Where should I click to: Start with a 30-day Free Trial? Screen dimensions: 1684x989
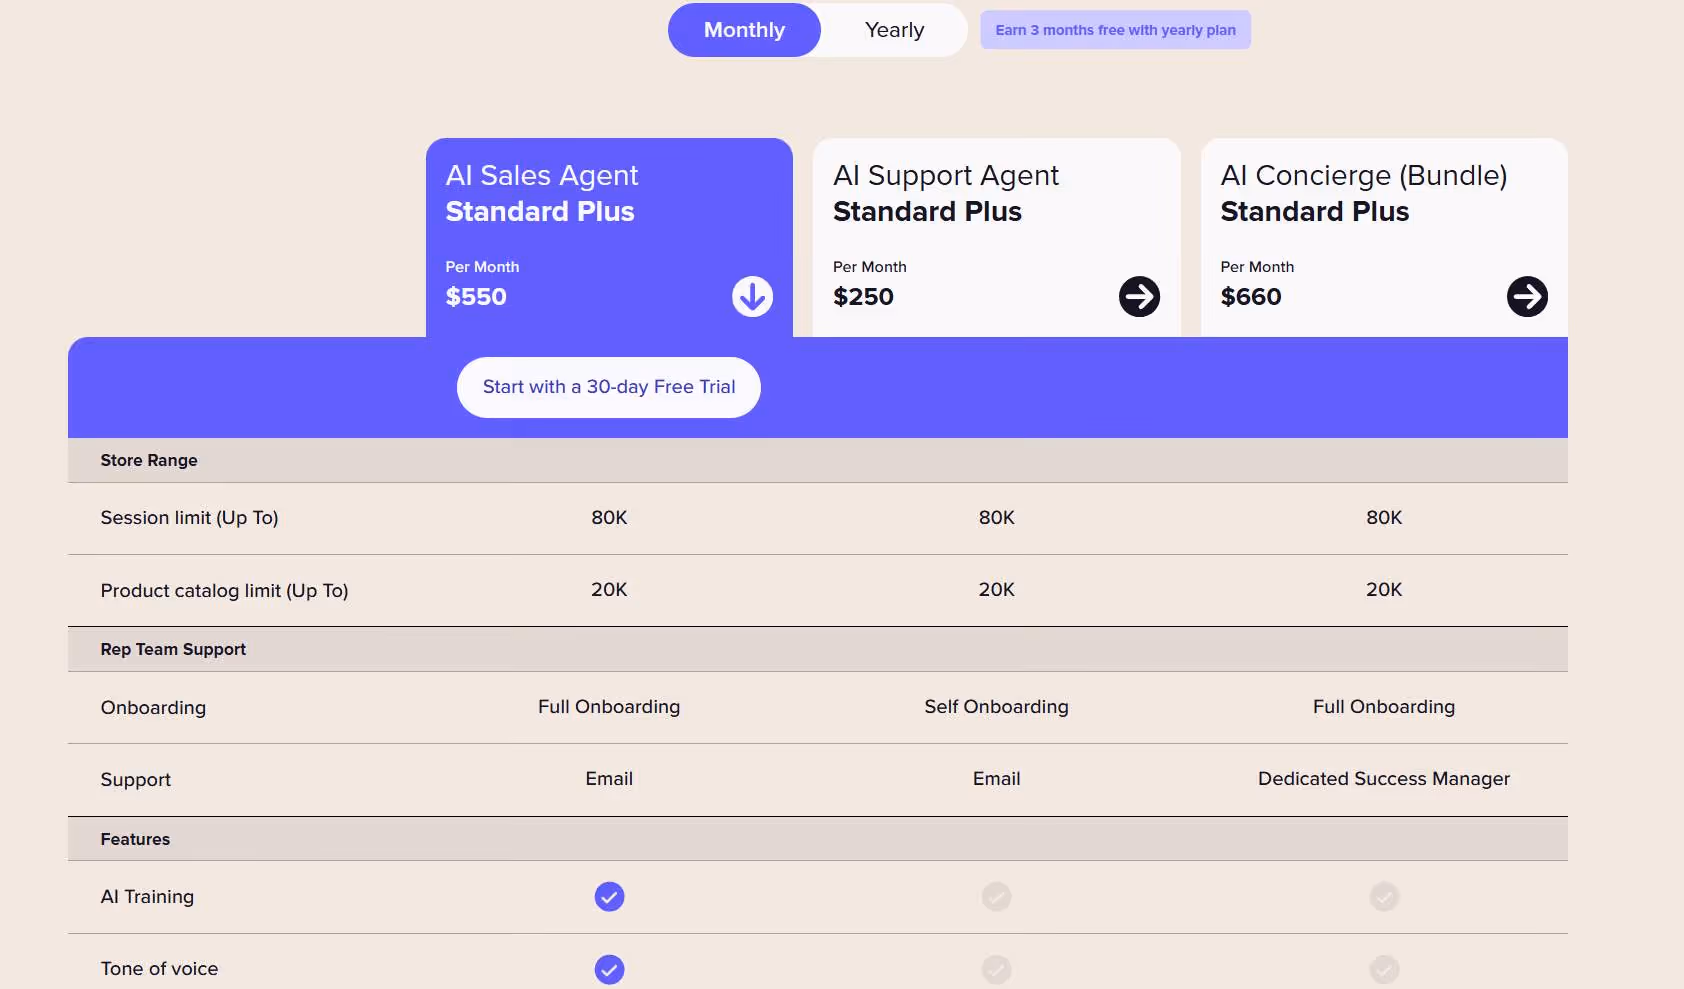pyautogui.click(x=609, y=387)
